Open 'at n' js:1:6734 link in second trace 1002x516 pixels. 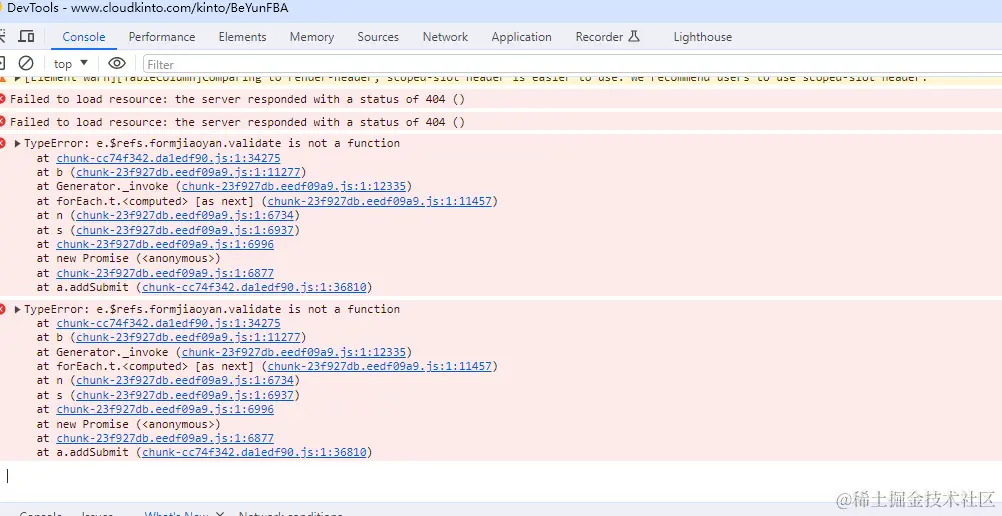coord(185,380)
